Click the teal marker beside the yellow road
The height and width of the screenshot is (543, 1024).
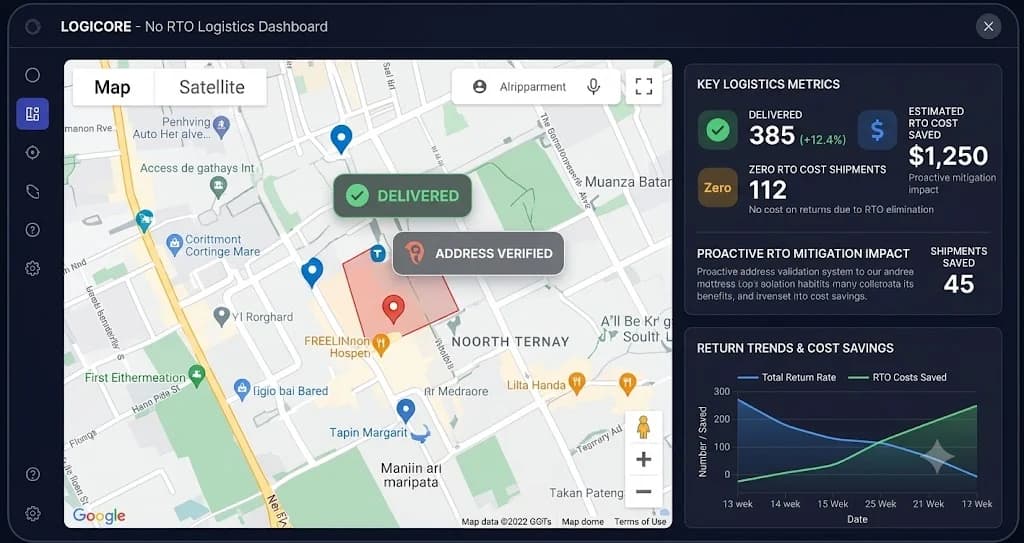pos(144,222)
